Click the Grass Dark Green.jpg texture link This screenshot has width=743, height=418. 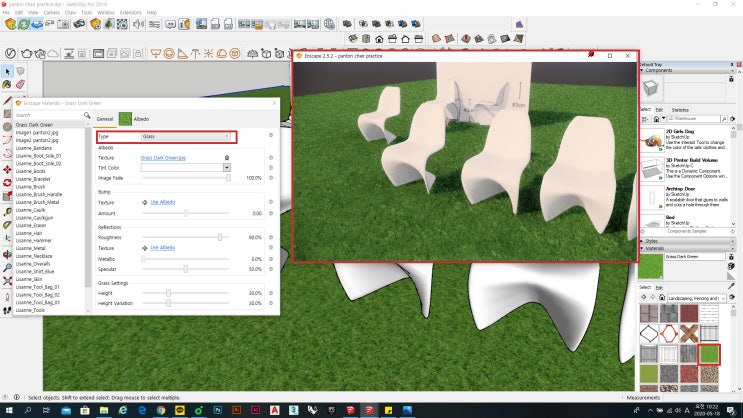163,158
